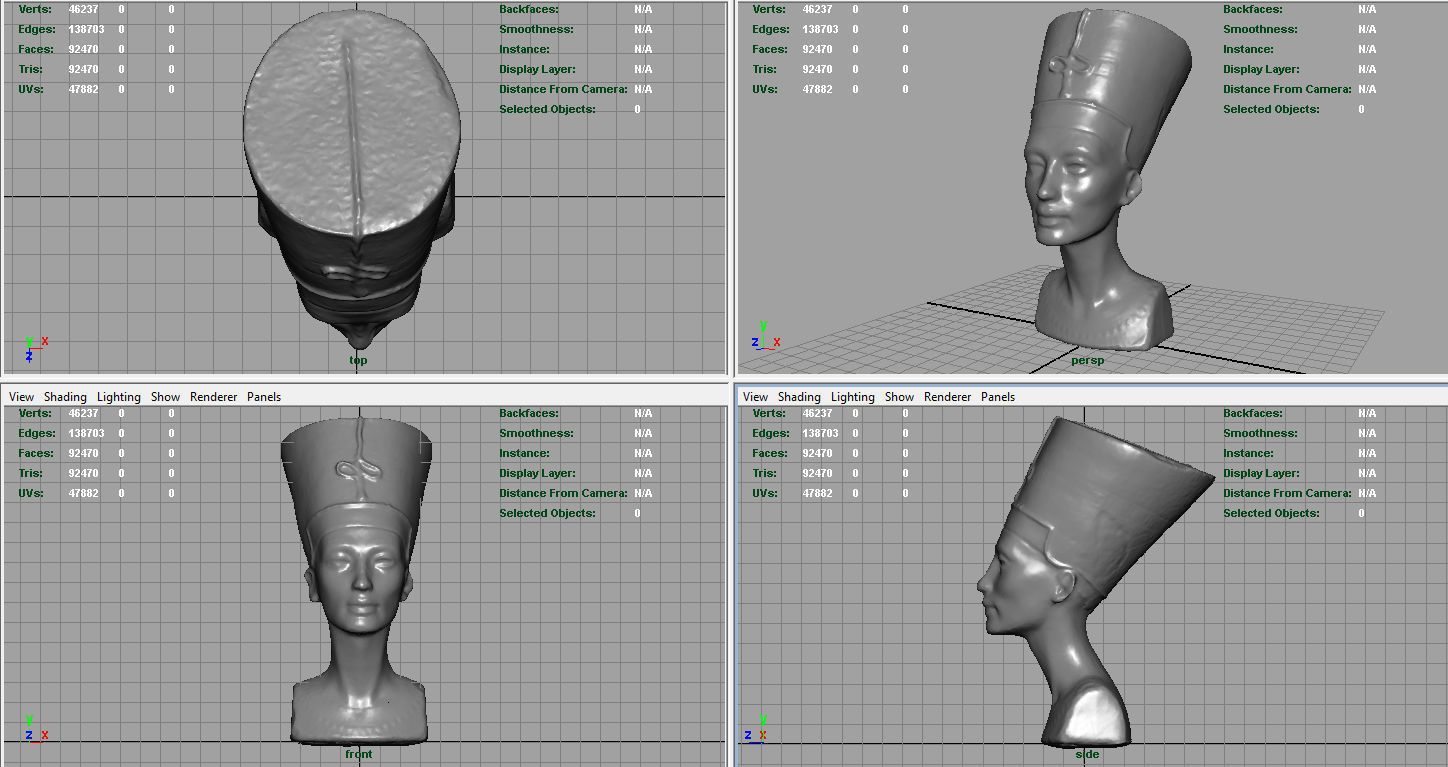1448x767 pixels.
Task: Click the 'Edges:' label in persp view
Action: coord(770,29)
